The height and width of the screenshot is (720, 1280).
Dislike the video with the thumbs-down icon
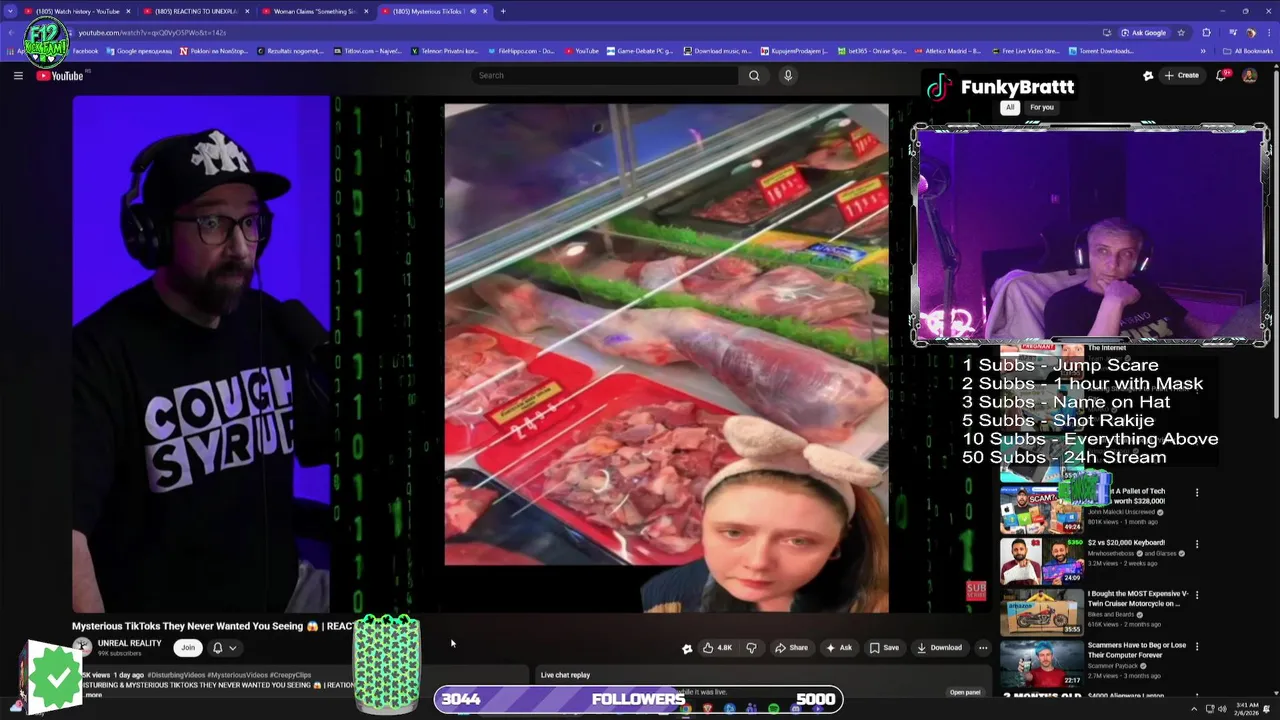(751, 647)
